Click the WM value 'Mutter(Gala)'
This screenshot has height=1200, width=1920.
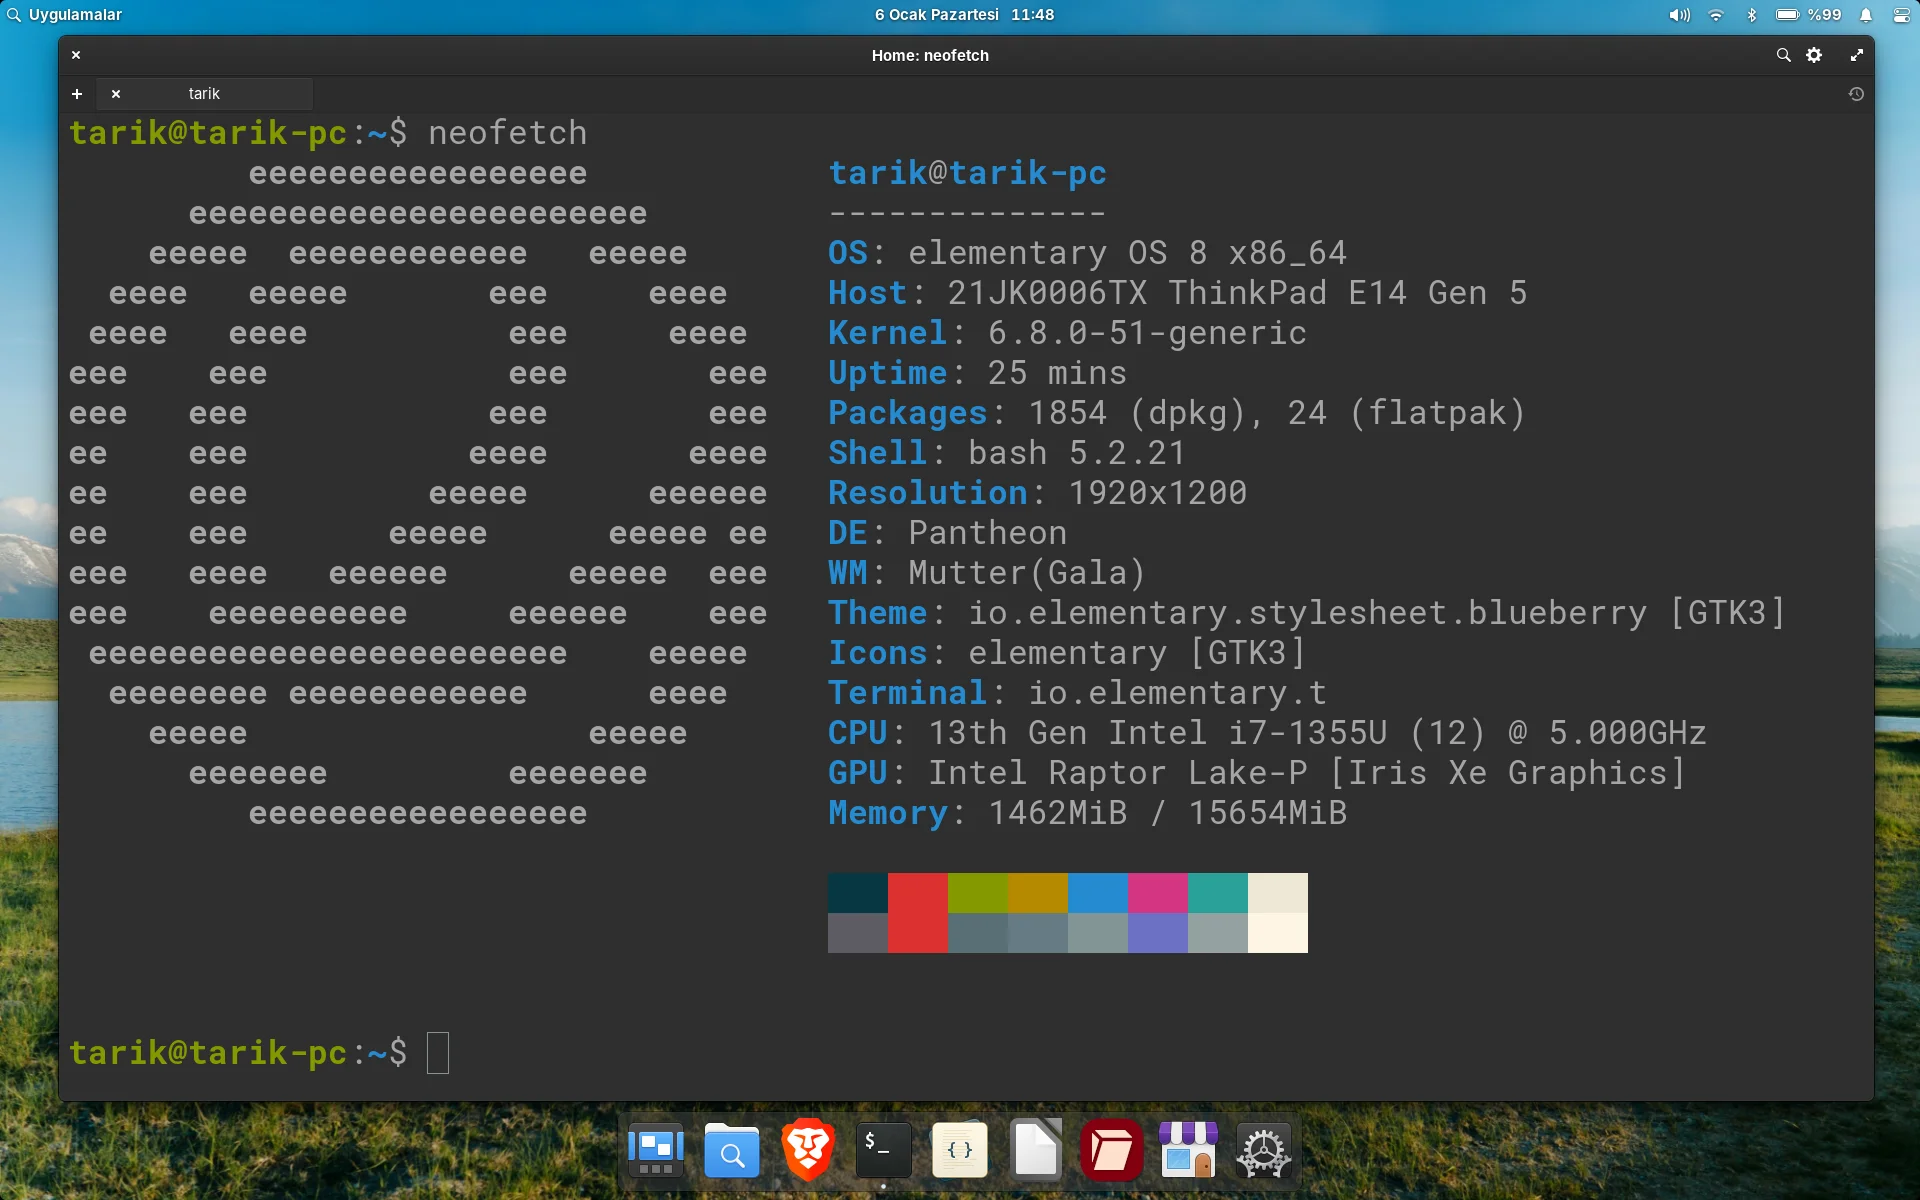tap(1028, 573)
